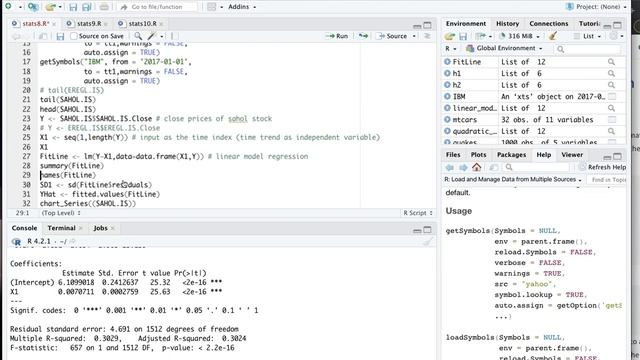Open the 316 MiB memory usage dropdown
The image size is (640, 360).
[520, 36]
